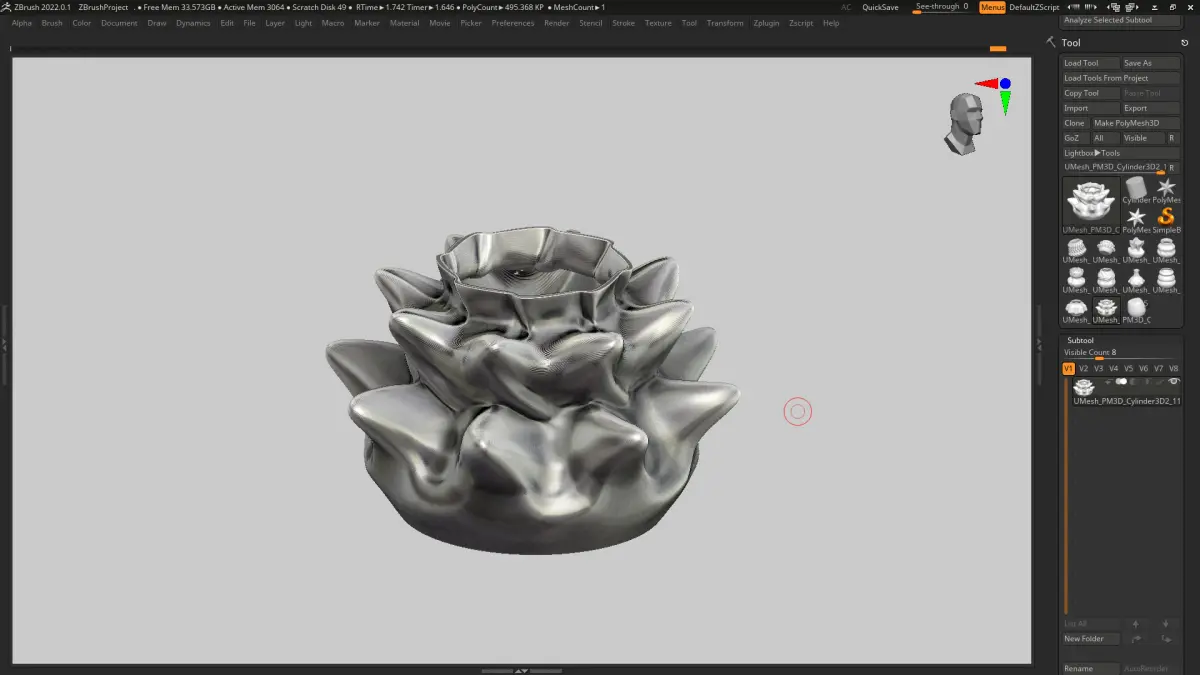Toggle the subtool boolean union mode switch
Image resolution: width=1200 pixels, height=675 pixels.
tap(1121, 381)
